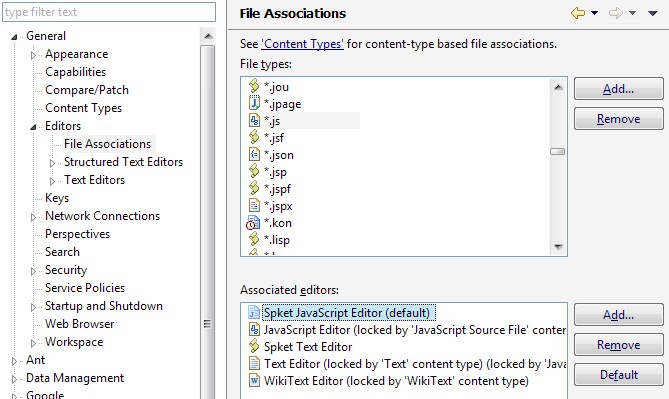Open the Web Browser preference page

[80, 324]
